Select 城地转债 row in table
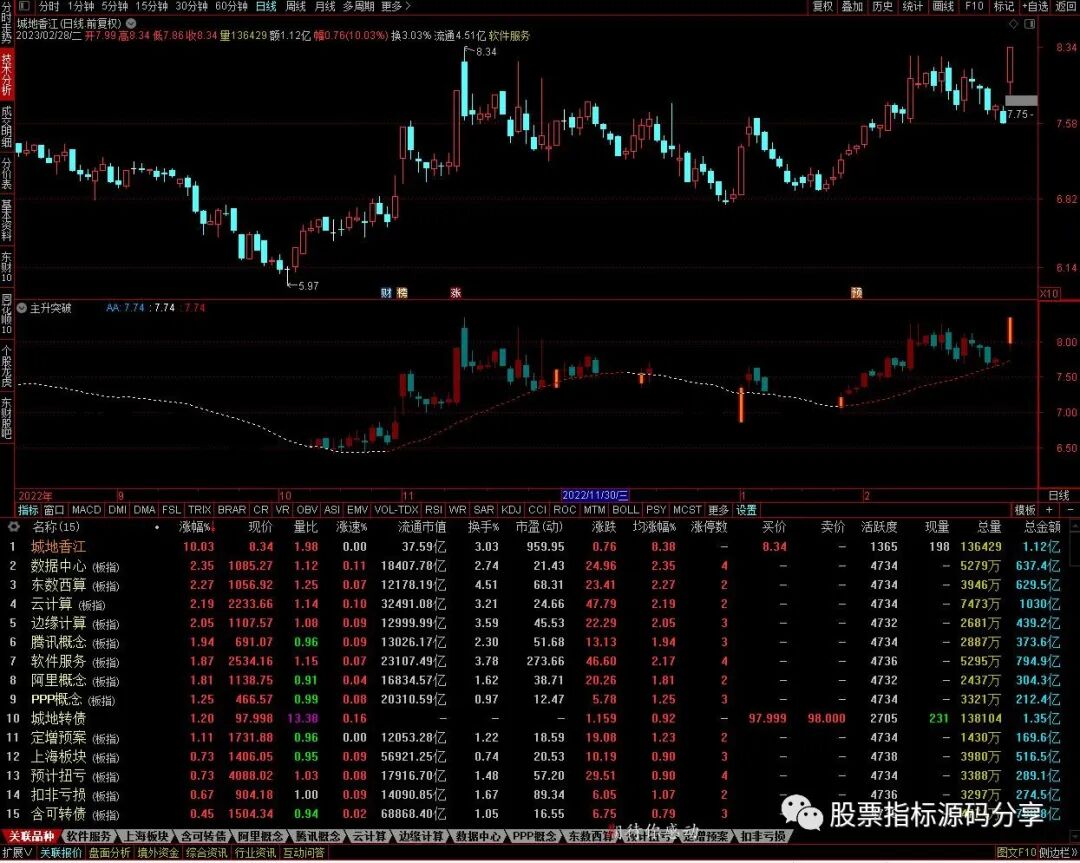This screenshot has height=863, width=1080. [540, 718]
